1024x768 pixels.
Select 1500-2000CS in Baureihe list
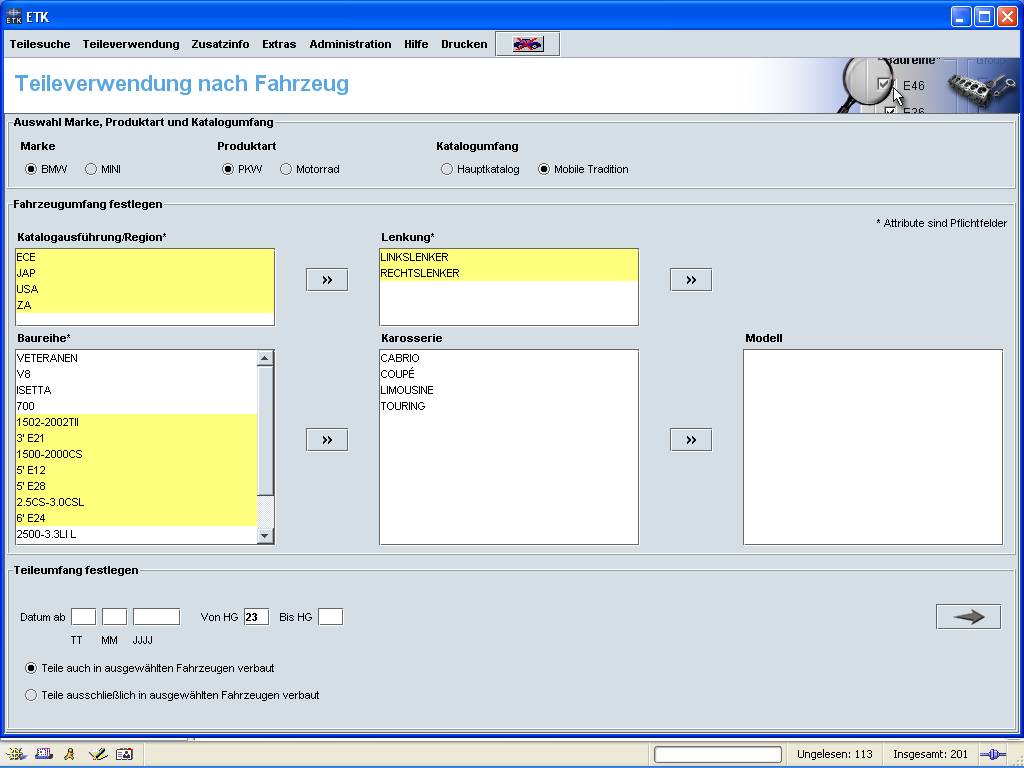136,454
